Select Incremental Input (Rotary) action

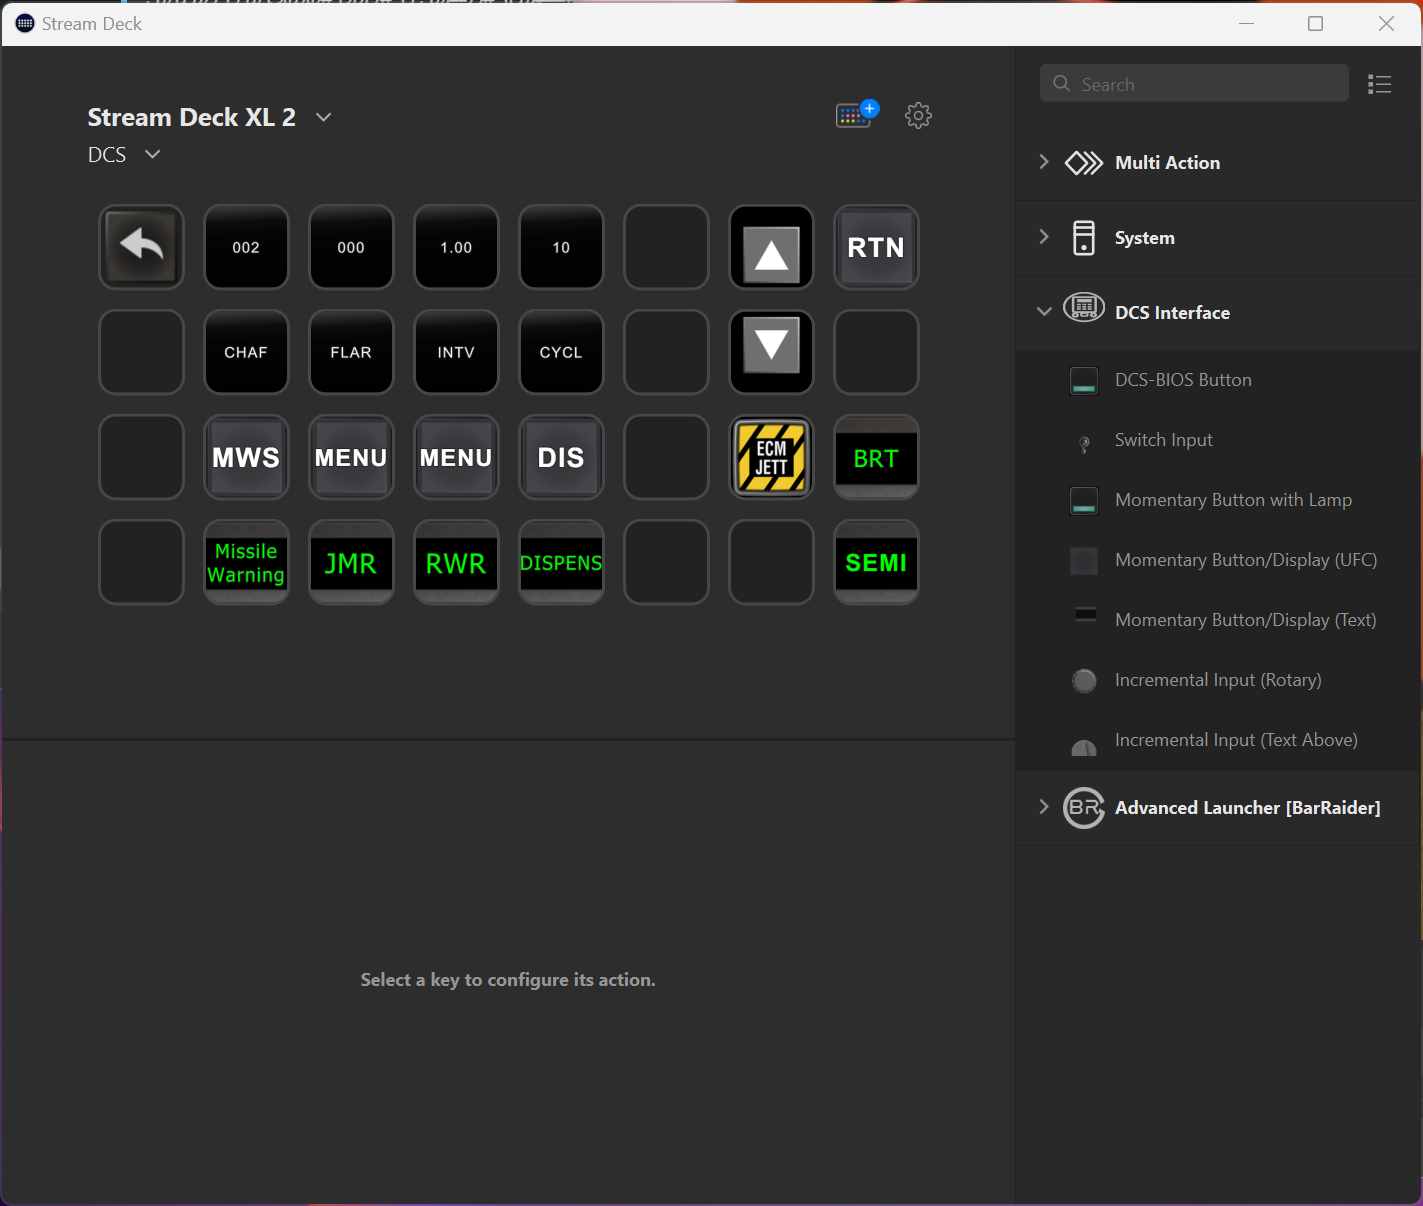point(1217,680)
